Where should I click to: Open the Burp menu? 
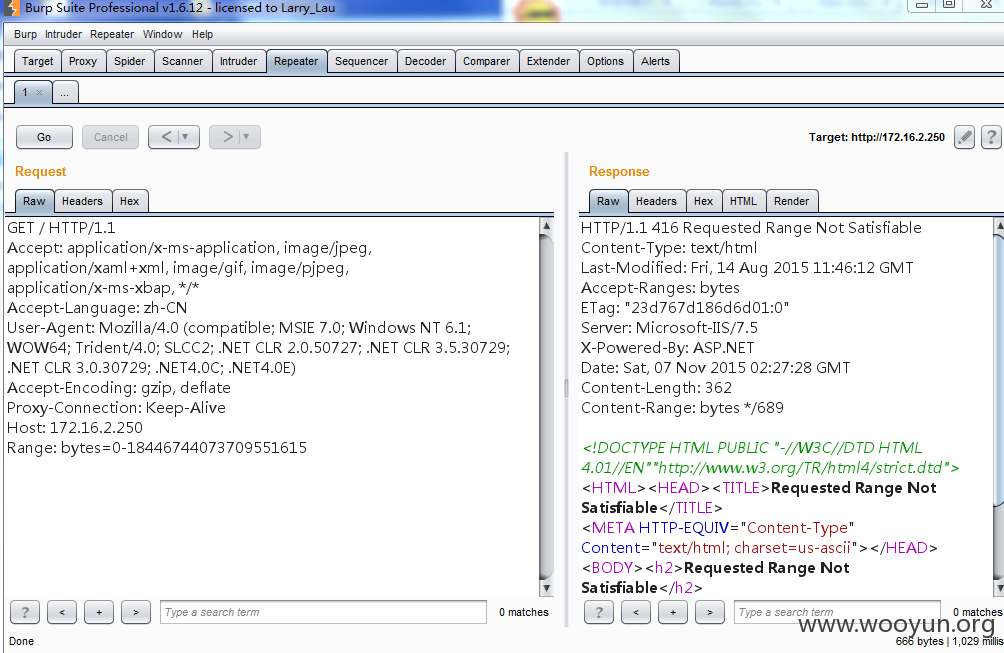click(26, 34)
